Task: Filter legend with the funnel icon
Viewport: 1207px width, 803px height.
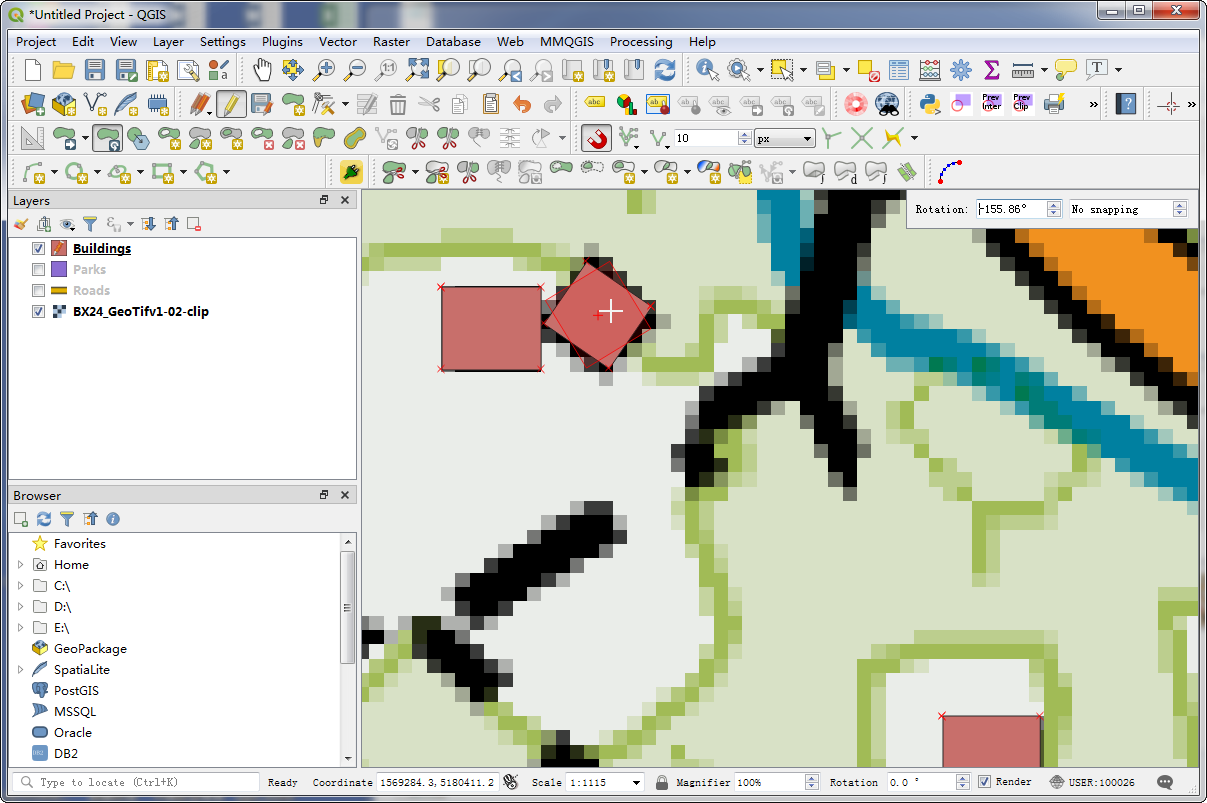Action: click(89, 224)
